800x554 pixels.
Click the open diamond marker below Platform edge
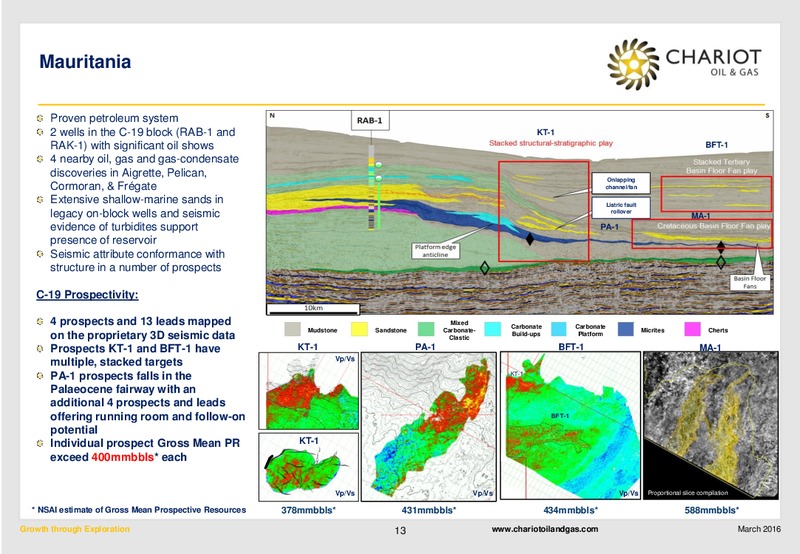(x=485, y=267)
